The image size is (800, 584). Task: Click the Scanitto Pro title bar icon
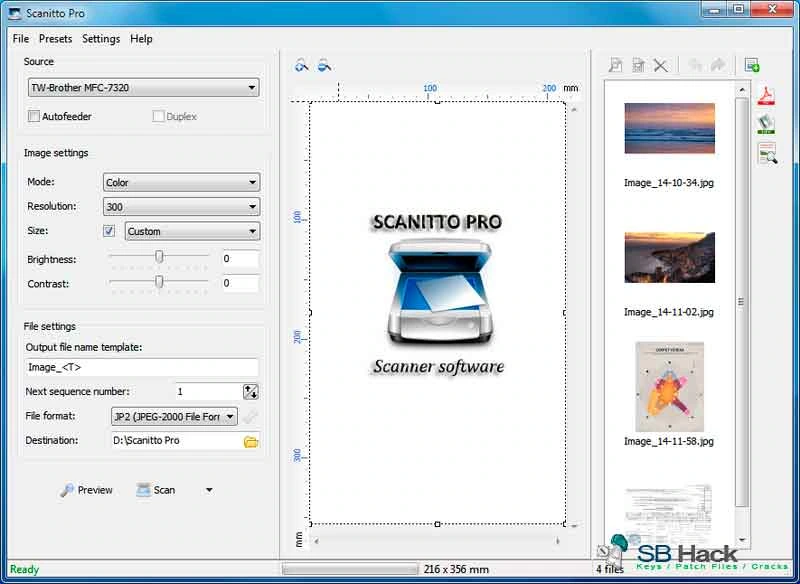tap(15, 14)
